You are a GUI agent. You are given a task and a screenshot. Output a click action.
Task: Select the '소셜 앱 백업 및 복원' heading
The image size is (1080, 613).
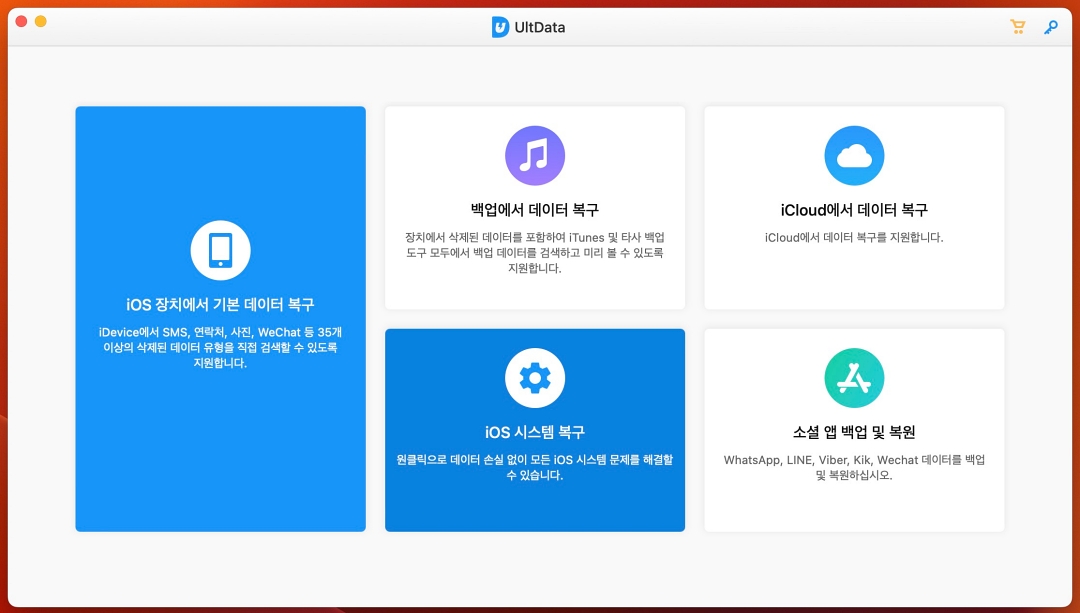pyautogui.click(x=854, y=432)
